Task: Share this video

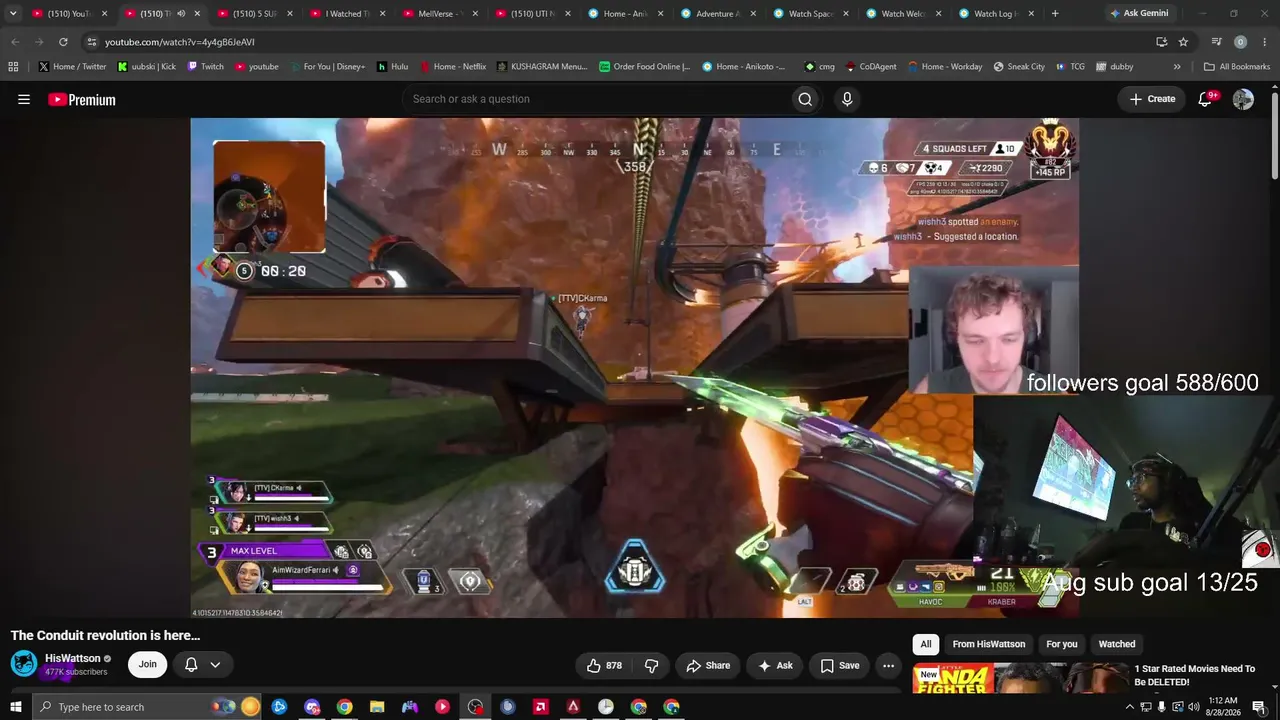Action: [708, 665]
